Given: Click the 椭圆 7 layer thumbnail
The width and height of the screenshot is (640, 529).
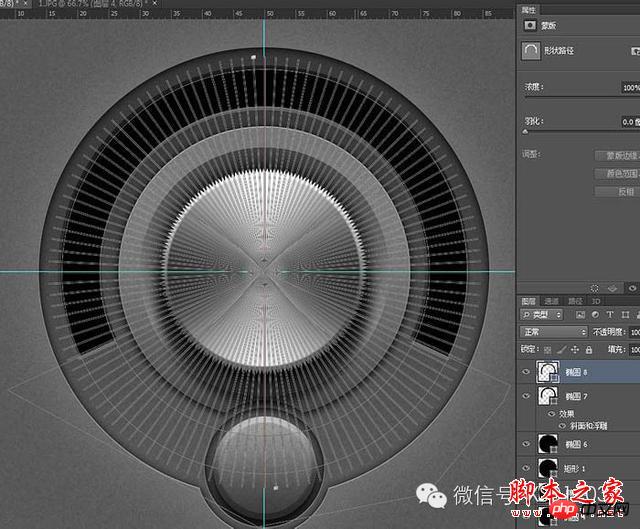Looking at the screenshot, I should click(547, 396).
